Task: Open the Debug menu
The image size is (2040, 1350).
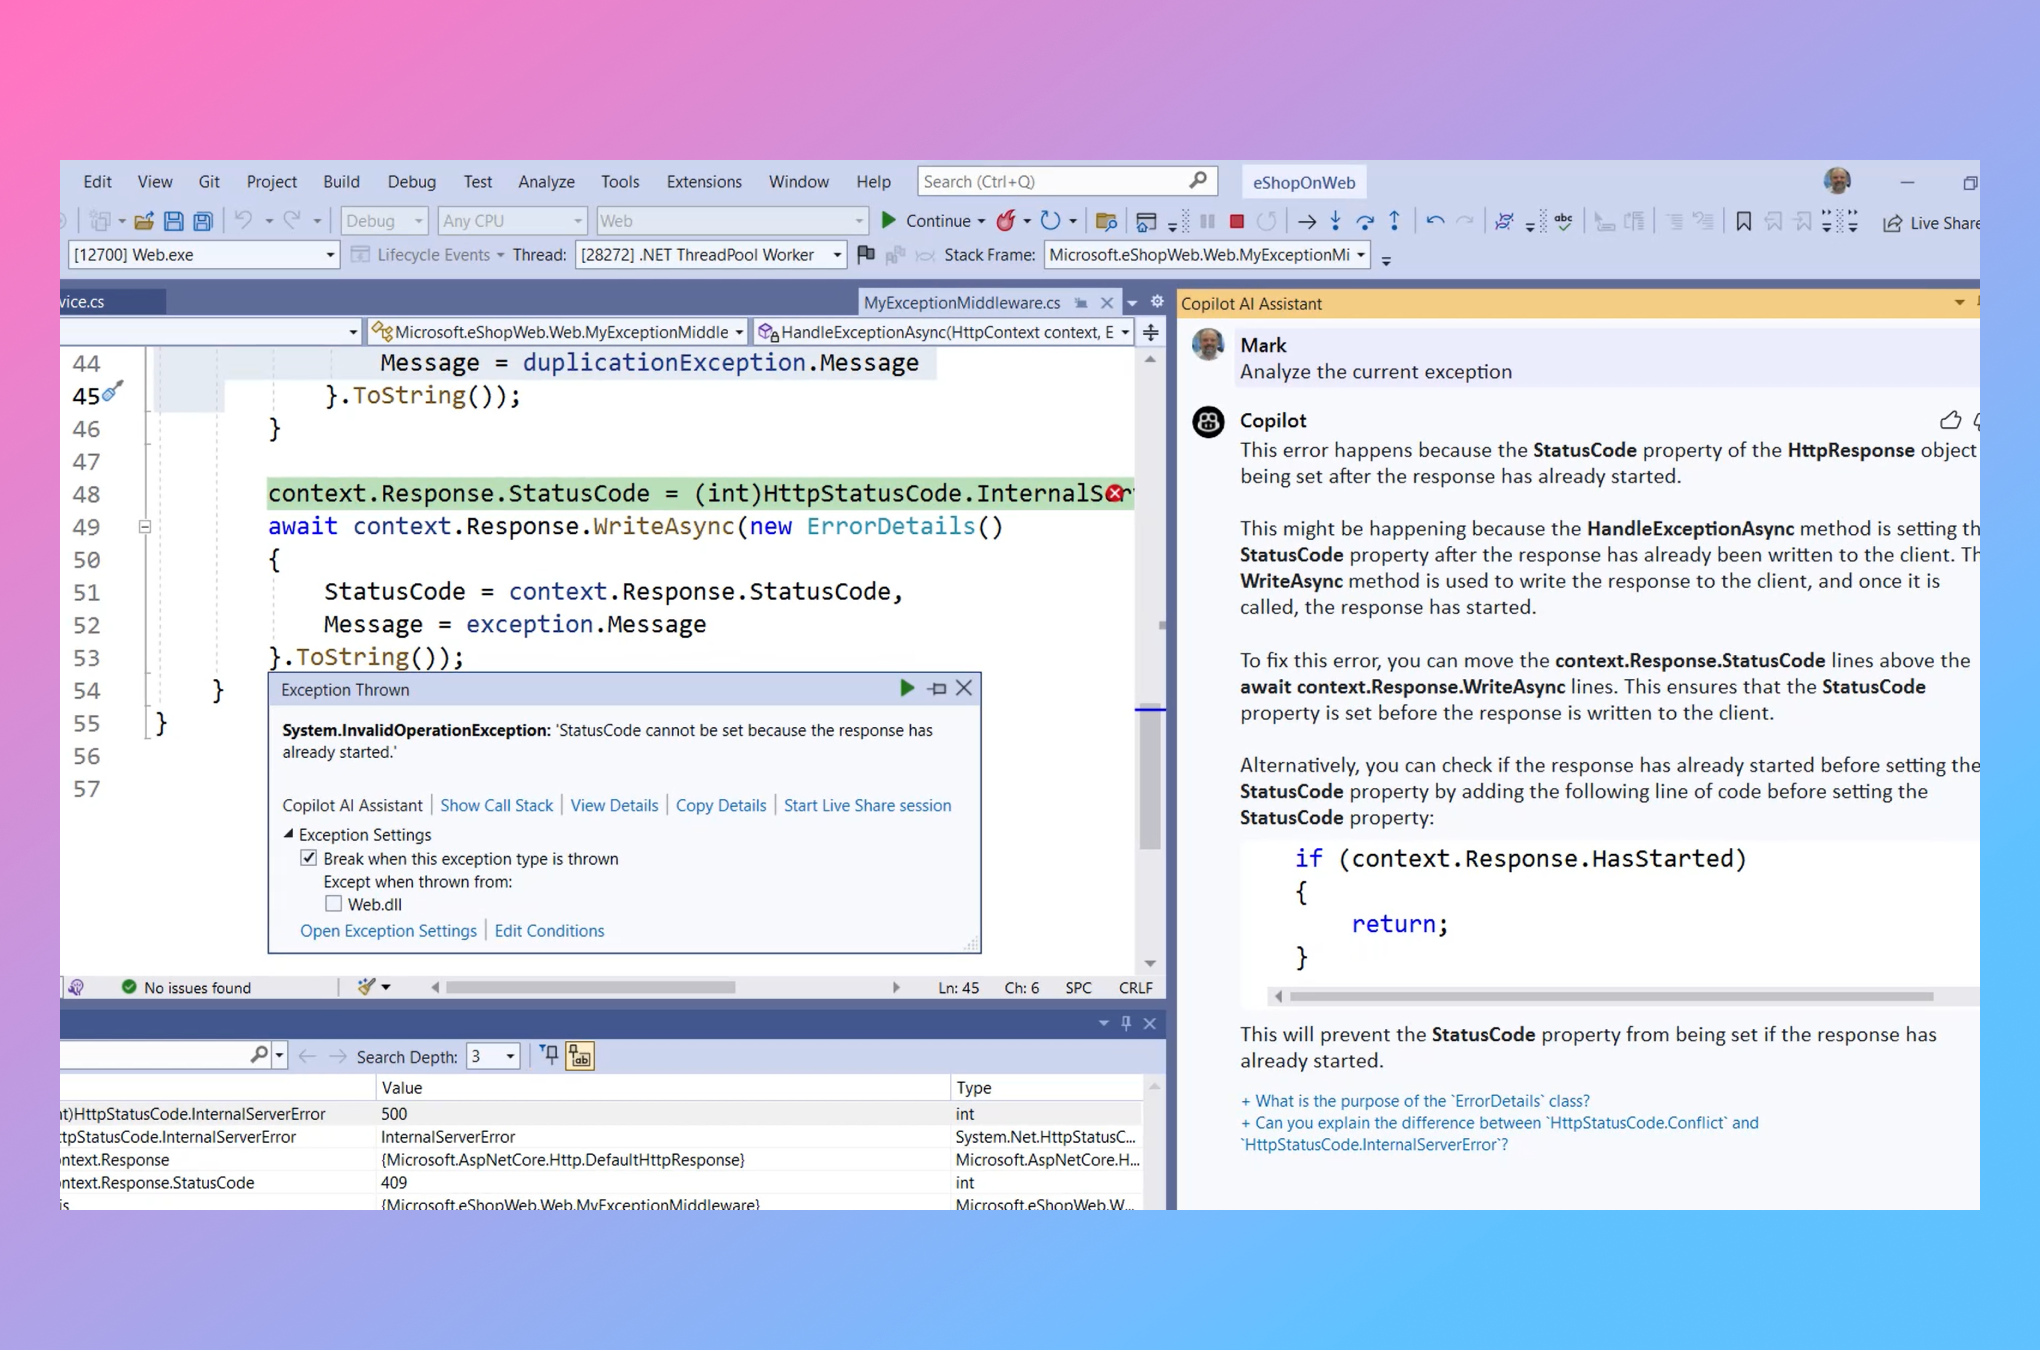Action: (x=412, y=182)
